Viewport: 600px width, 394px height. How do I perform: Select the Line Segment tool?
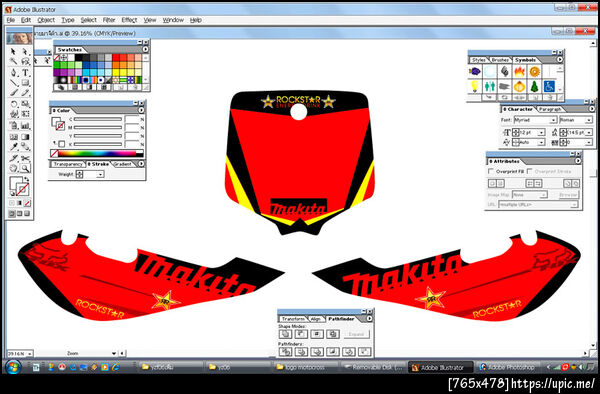[x=13, y=83]
